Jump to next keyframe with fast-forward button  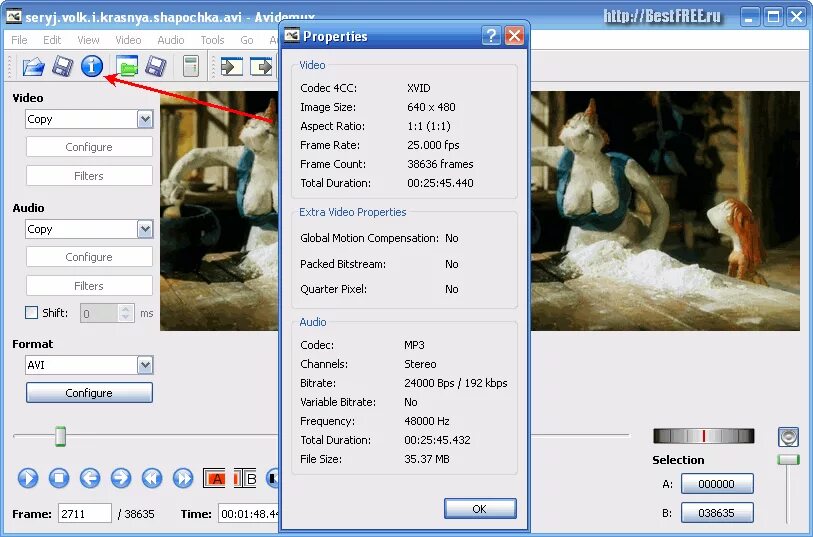[x=183, y=478]
